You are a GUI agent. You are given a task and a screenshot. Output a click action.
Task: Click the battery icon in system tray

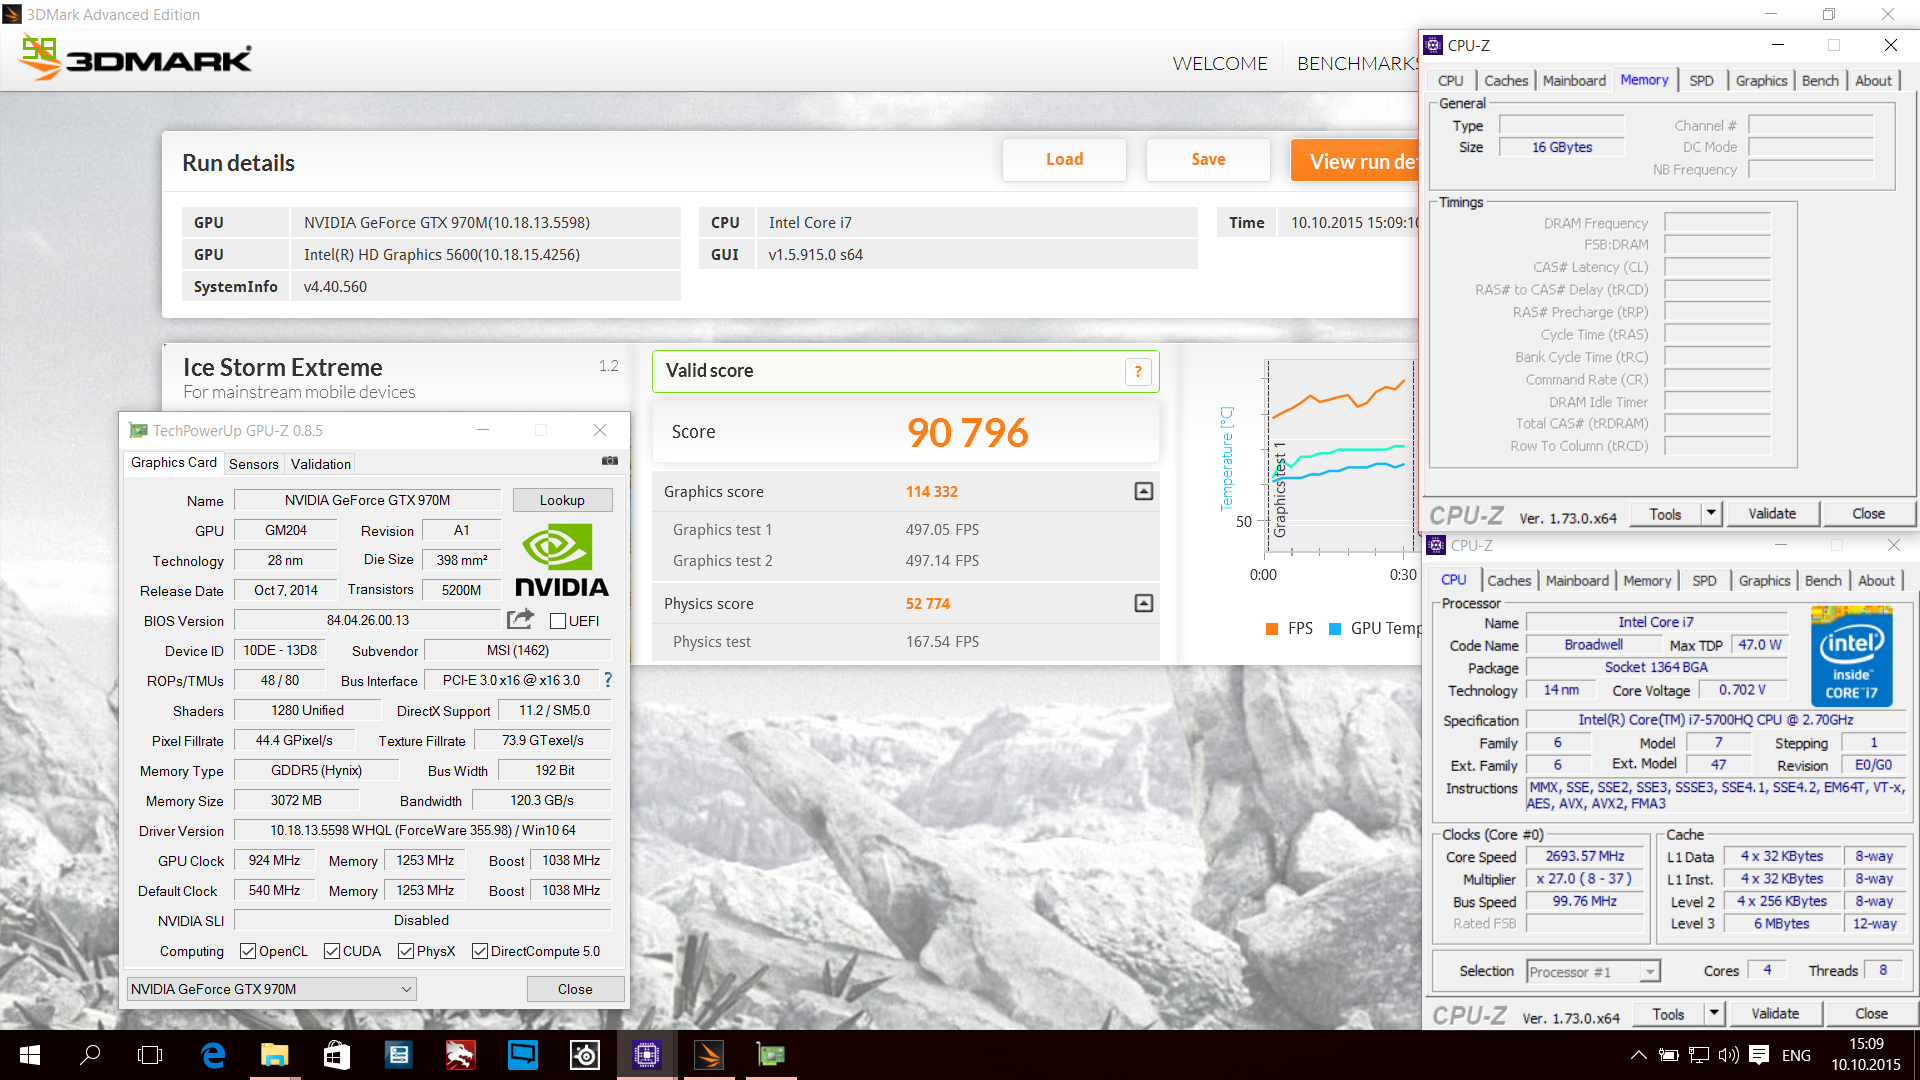(x=1668, y=1055)
